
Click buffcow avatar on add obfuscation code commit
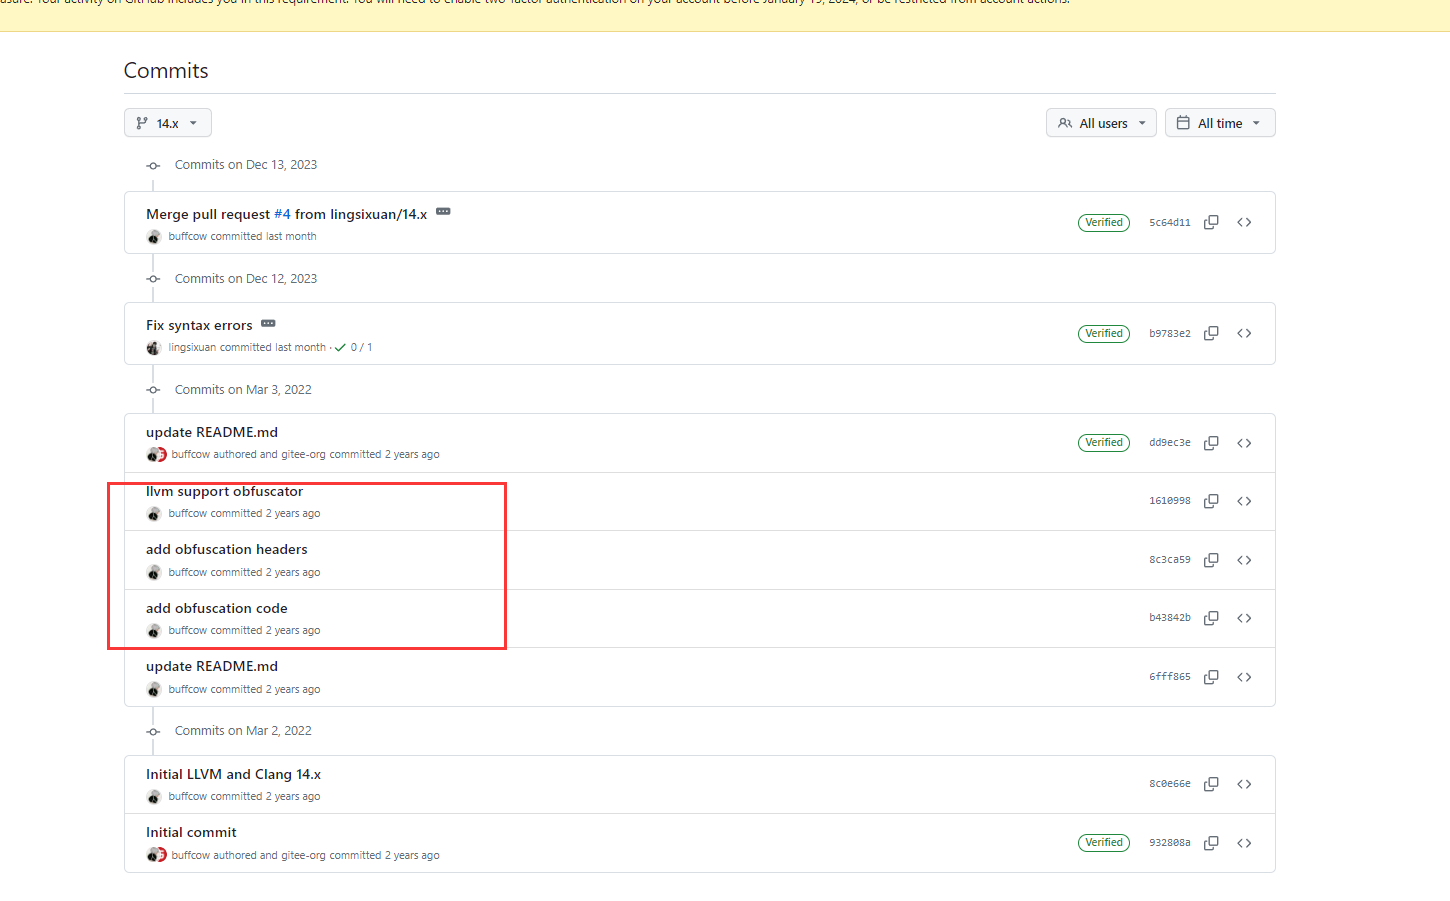click(153, 631)
